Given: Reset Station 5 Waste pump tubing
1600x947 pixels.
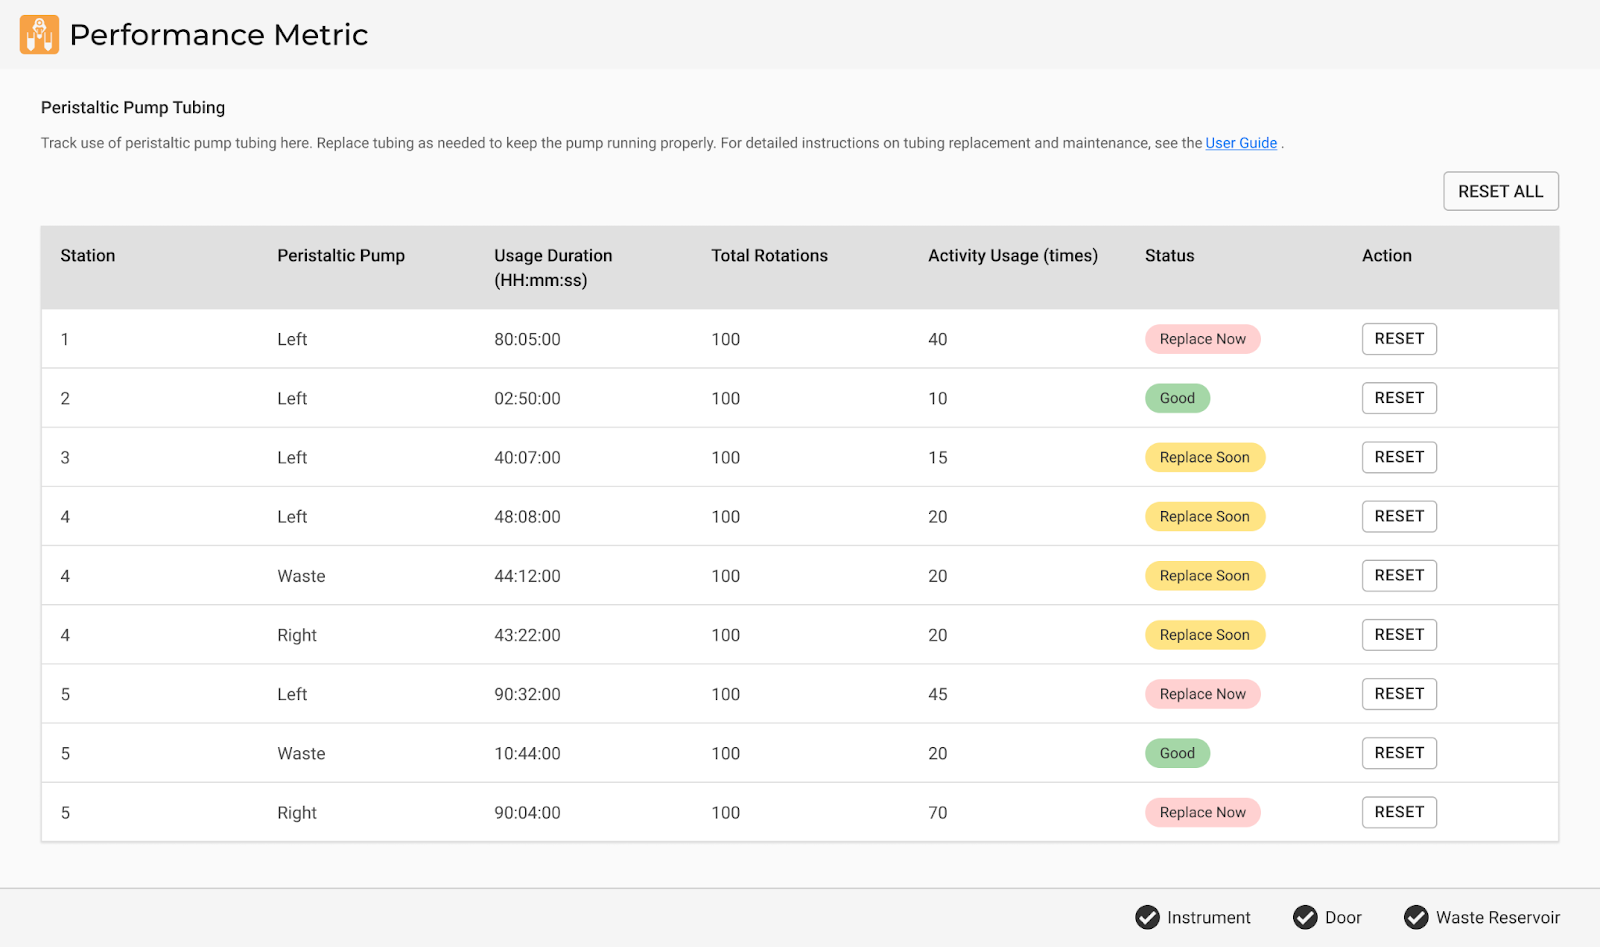Looking at the screenshot, I should click(x=1399, y=753).
